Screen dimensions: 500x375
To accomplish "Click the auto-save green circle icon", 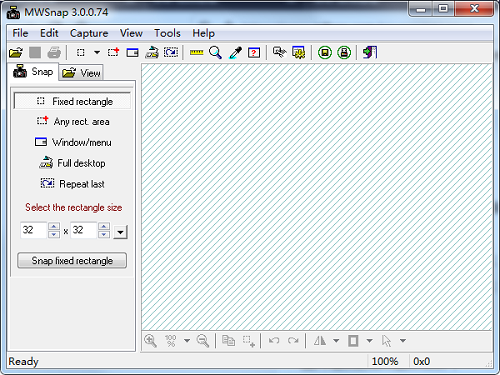I will (325, 53).
